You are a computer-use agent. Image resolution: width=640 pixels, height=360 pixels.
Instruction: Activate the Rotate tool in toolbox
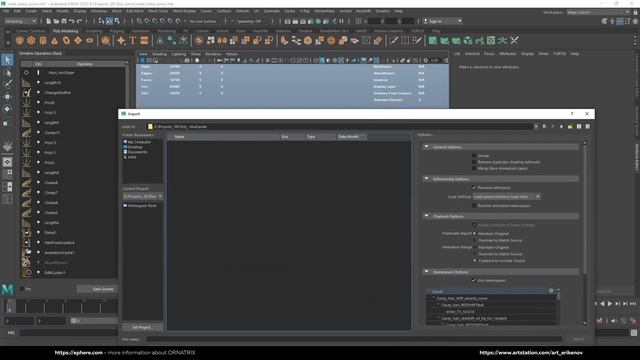point(7,109)
